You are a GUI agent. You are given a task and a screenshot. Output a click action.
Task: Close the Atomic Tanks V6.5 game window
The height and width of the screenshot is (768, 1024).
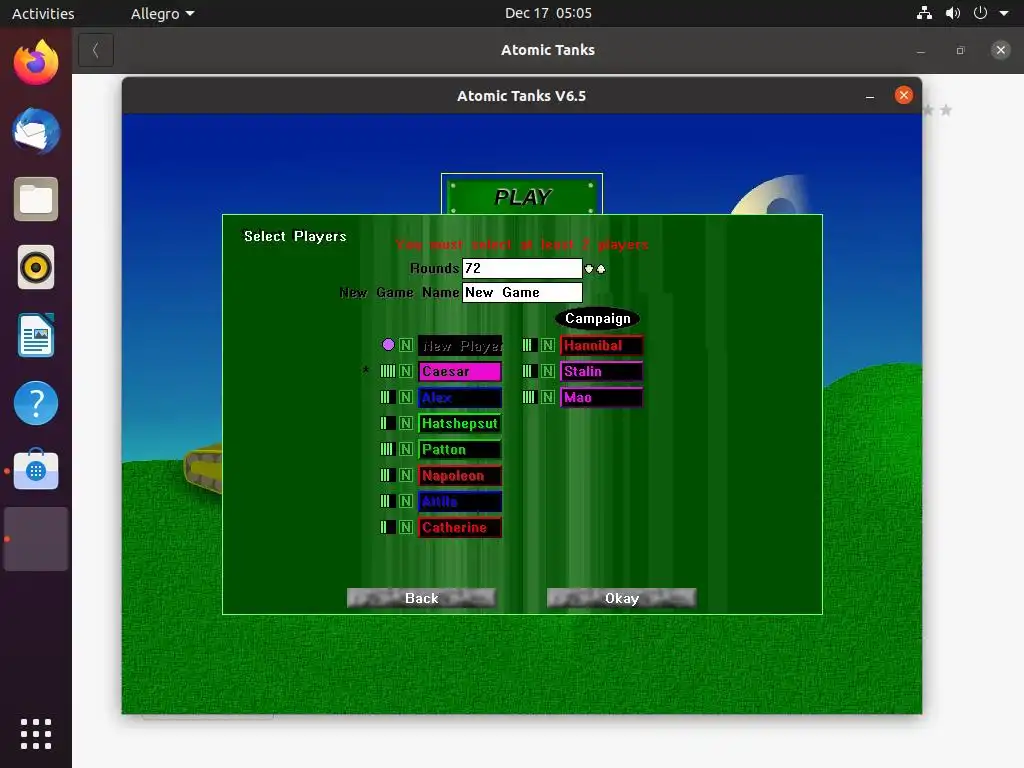[x=904, y=95]
